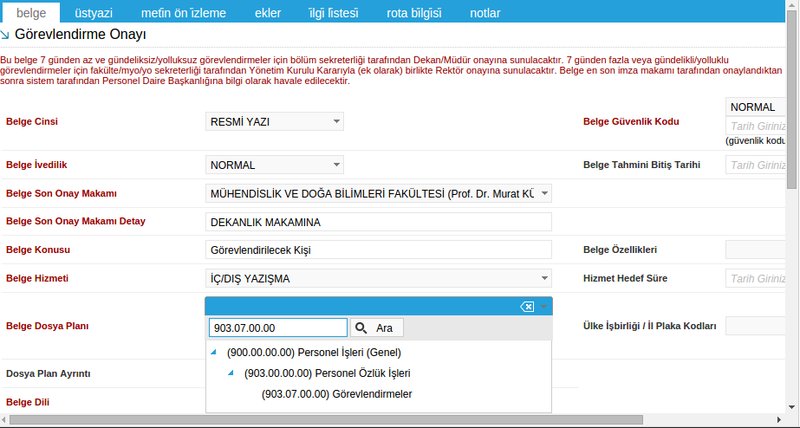800x428 pixels.
Task: Switch to the üstyazı tab
Action: click(x=95, y=13)
